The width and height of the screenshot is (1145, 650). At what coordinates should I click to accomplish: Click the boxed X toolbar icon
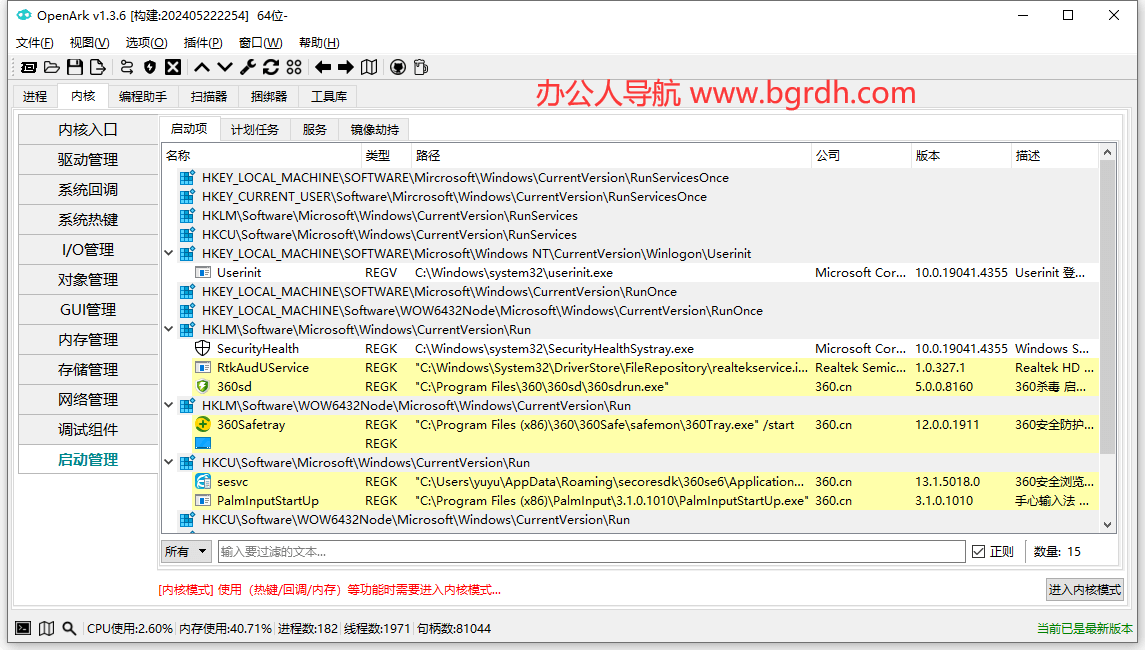click(173, 68)
